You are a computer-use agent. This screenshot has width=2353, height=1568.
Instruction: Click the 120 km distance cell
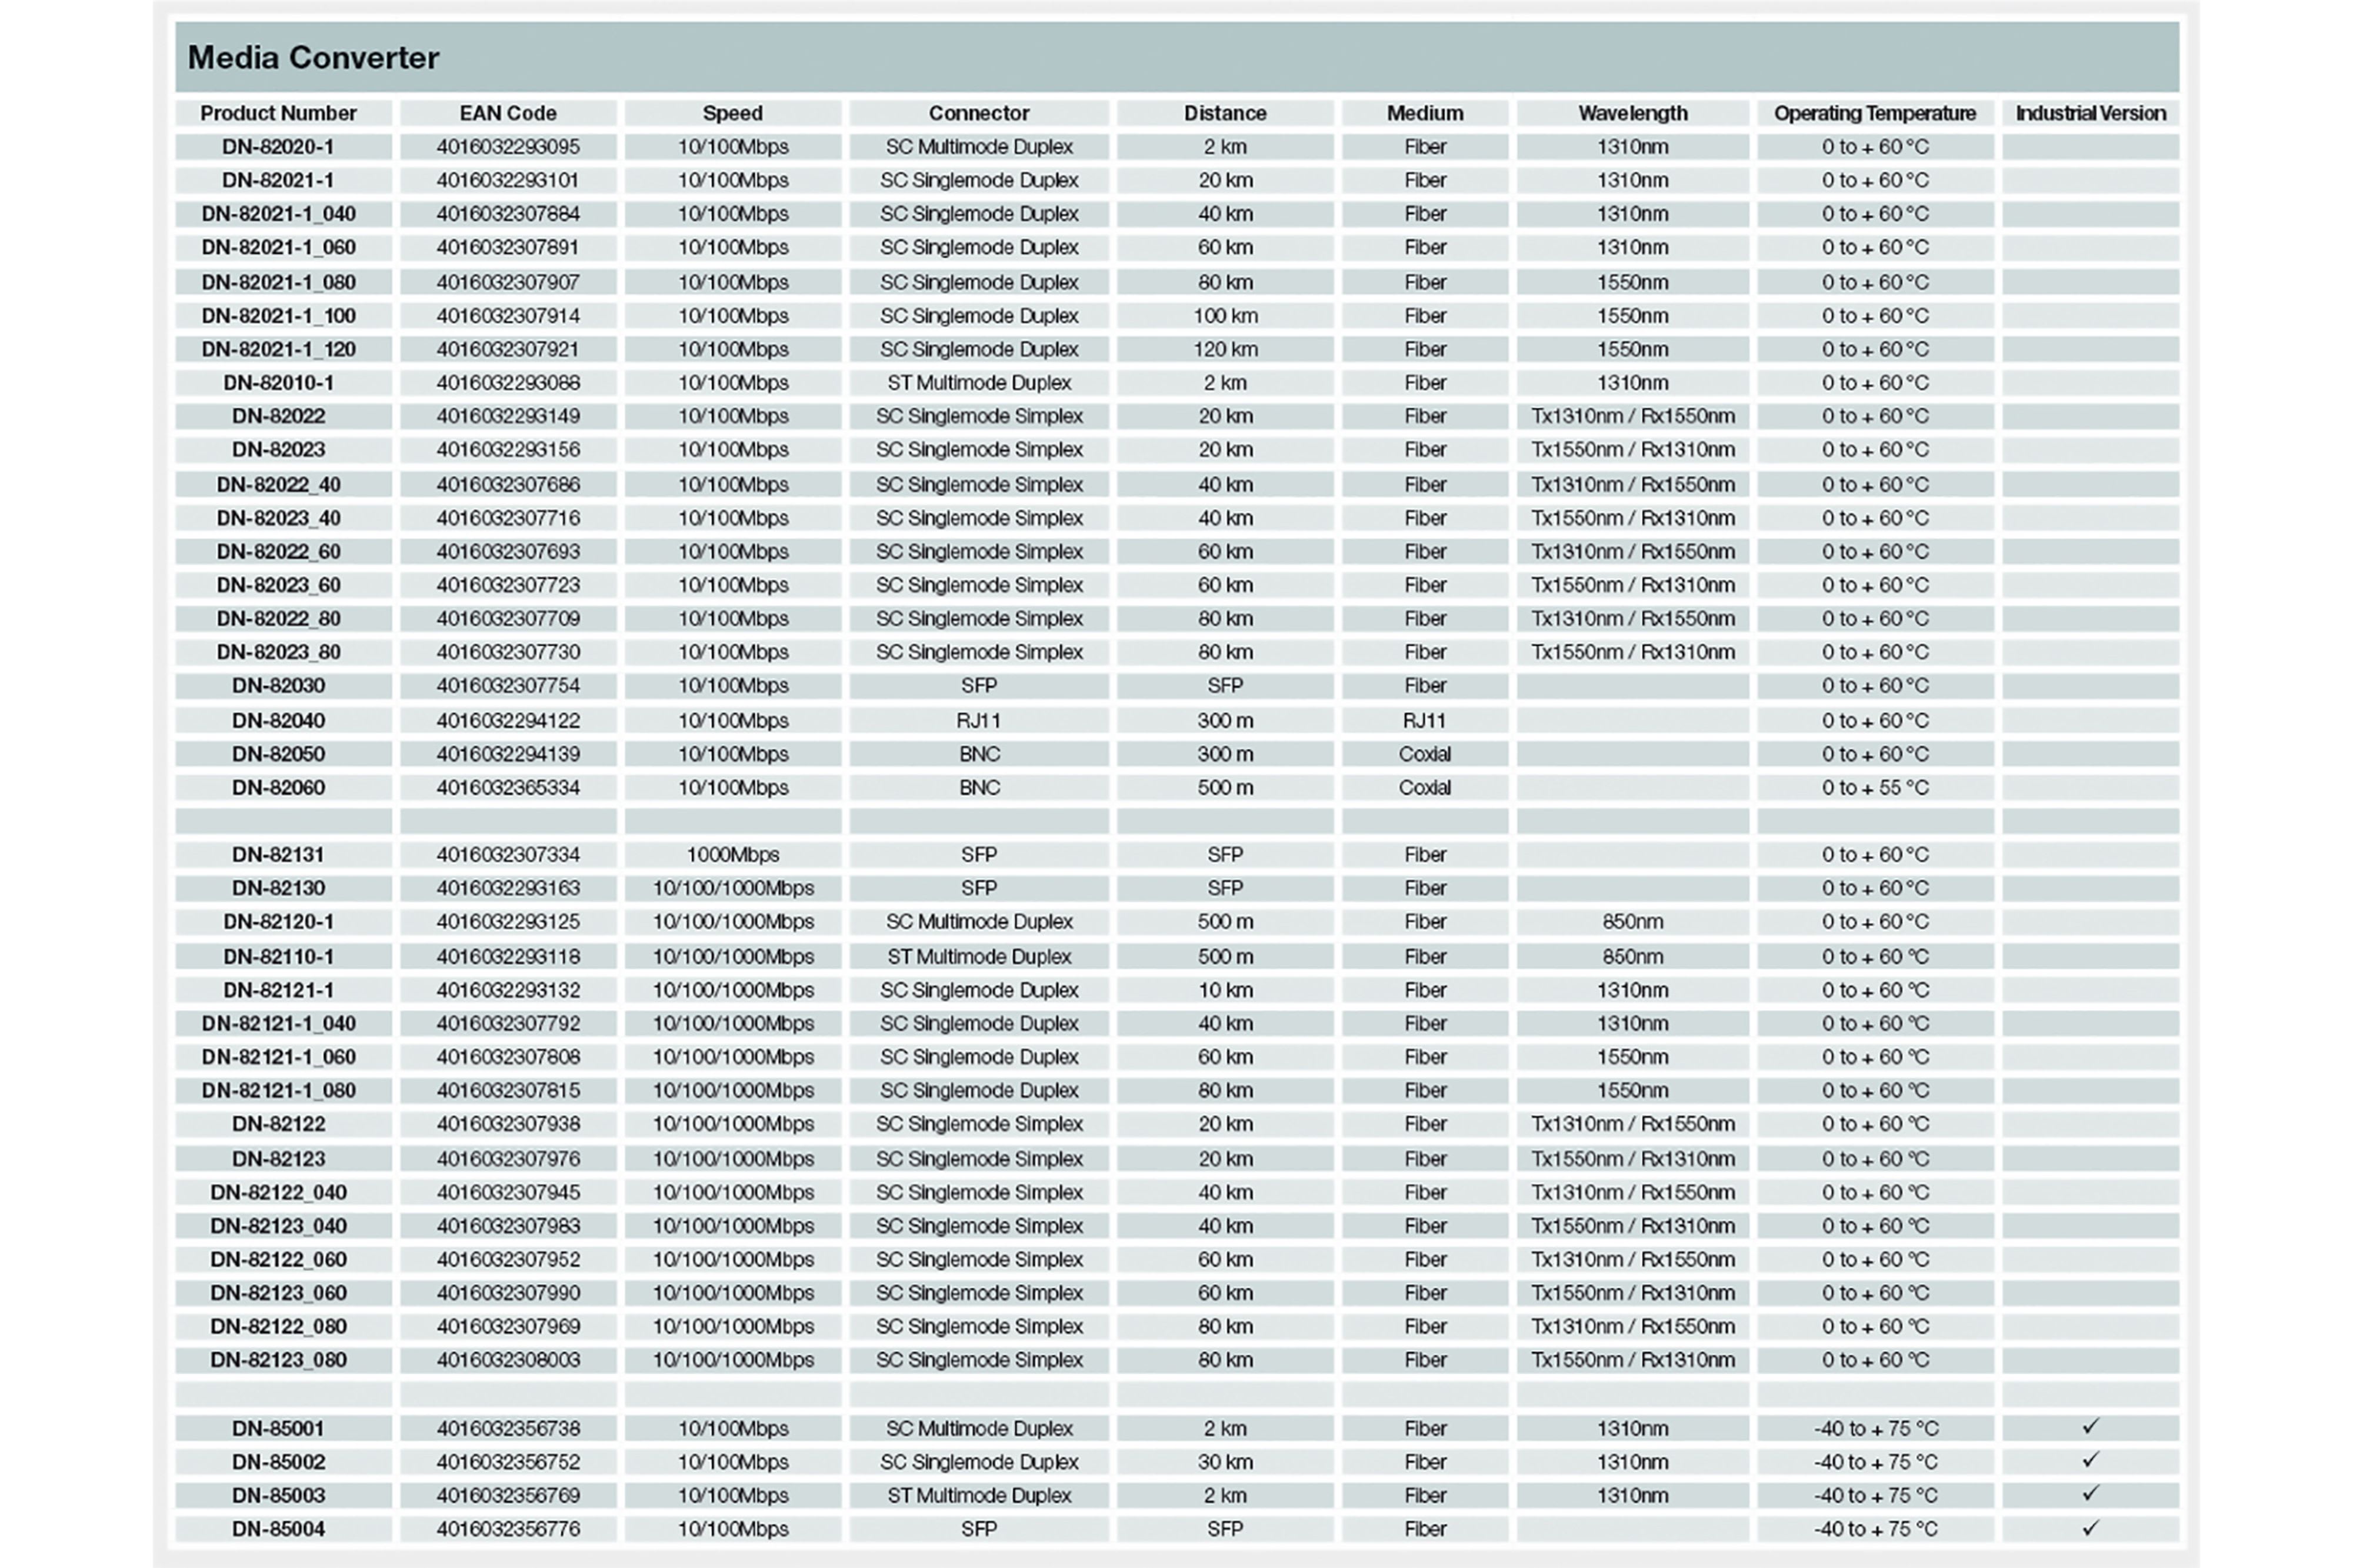1224,350
